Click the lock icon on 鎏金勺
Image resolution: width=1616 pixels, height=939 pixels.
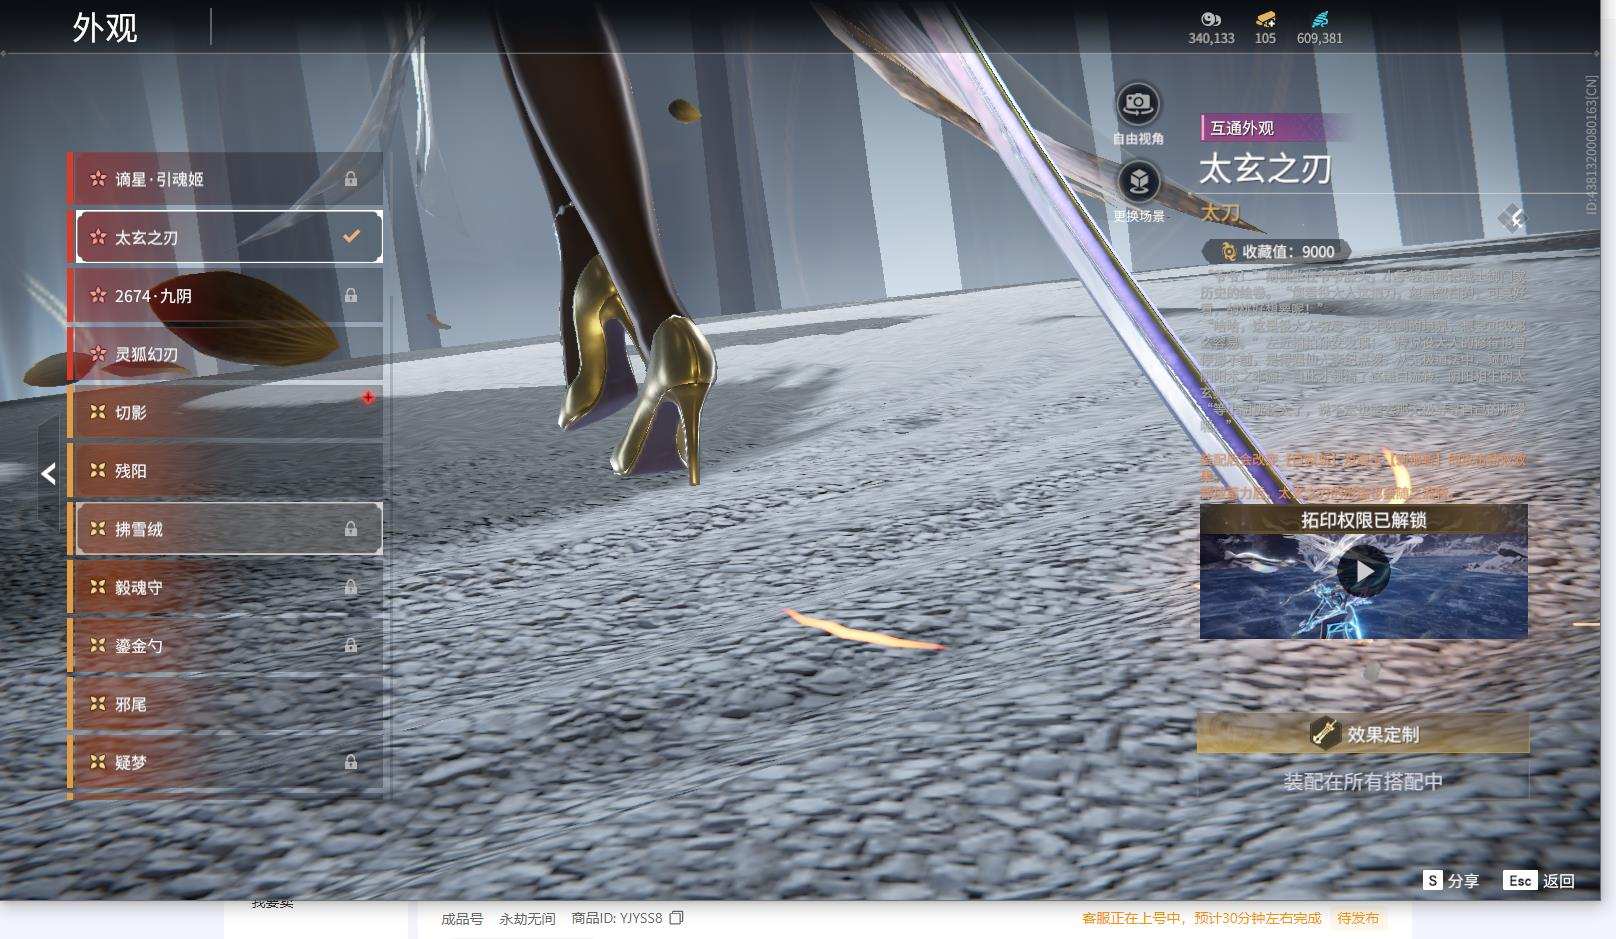tap(351, 645)
